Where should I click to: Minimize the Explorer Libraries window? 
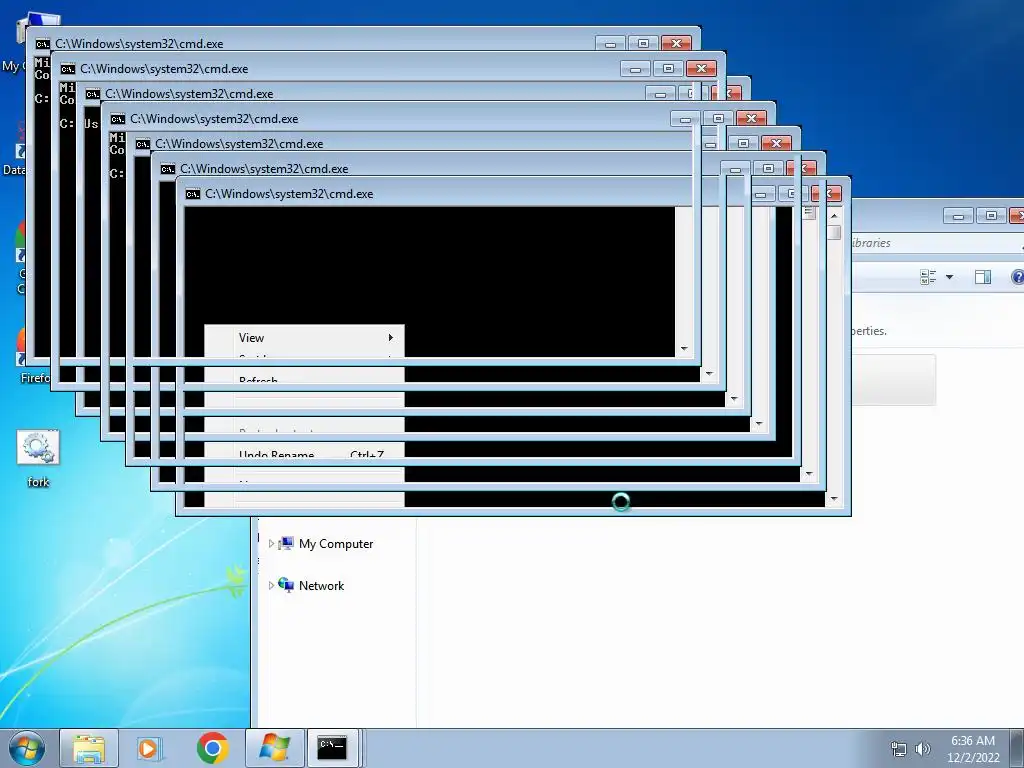click(x=958, y=216)
